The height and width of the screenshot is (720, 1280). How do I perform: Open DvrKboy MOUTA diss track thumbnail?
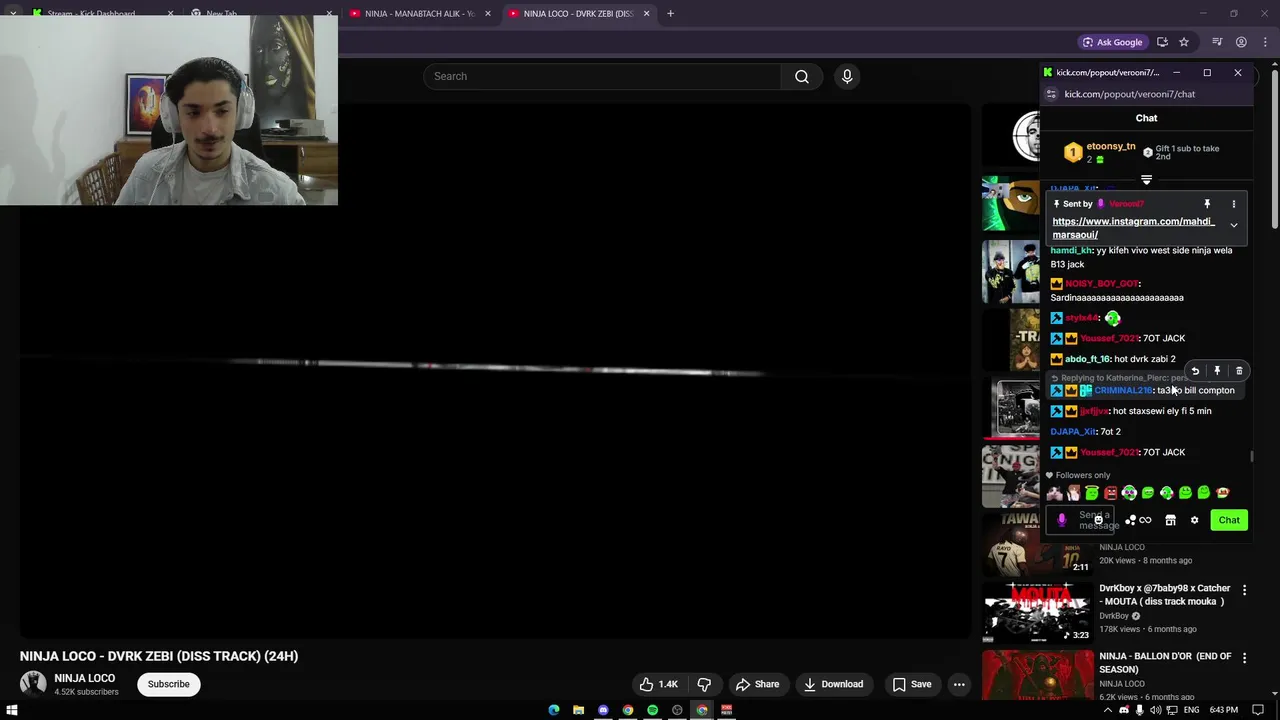(x=1037, y=612)
